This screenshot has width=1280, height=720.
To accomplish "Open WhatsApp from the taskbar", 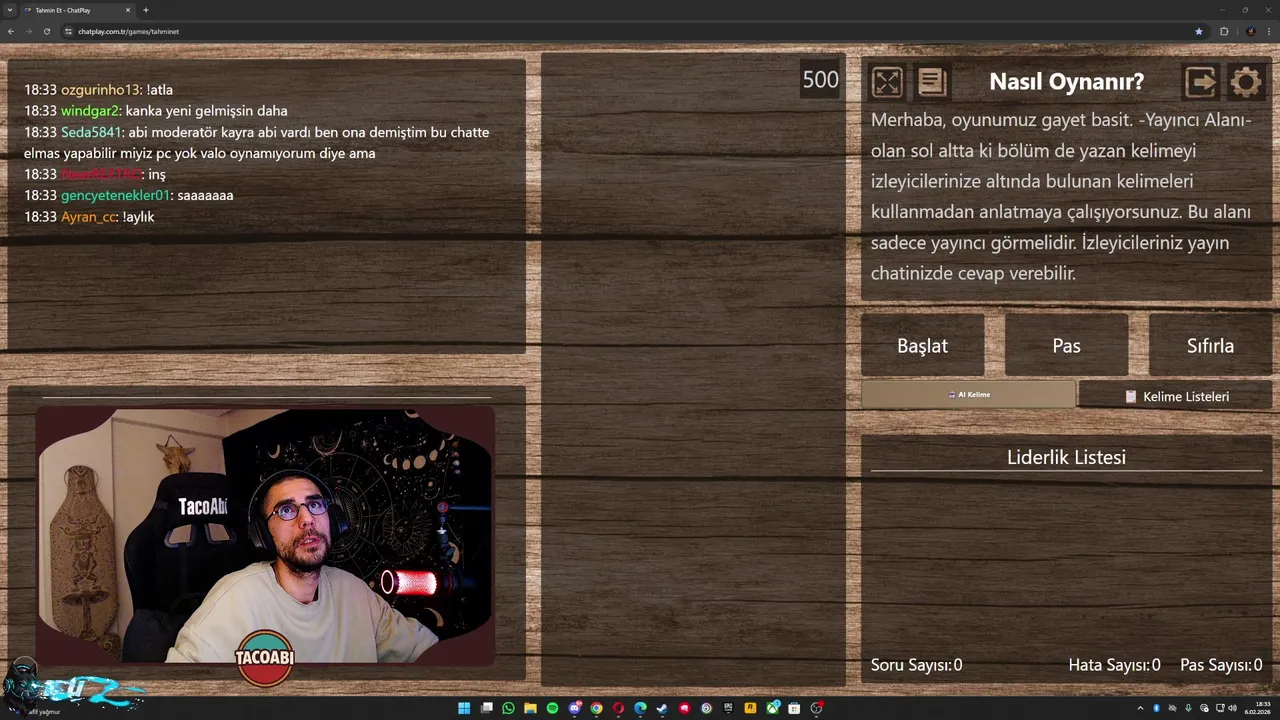I will [x=508, y=708].
